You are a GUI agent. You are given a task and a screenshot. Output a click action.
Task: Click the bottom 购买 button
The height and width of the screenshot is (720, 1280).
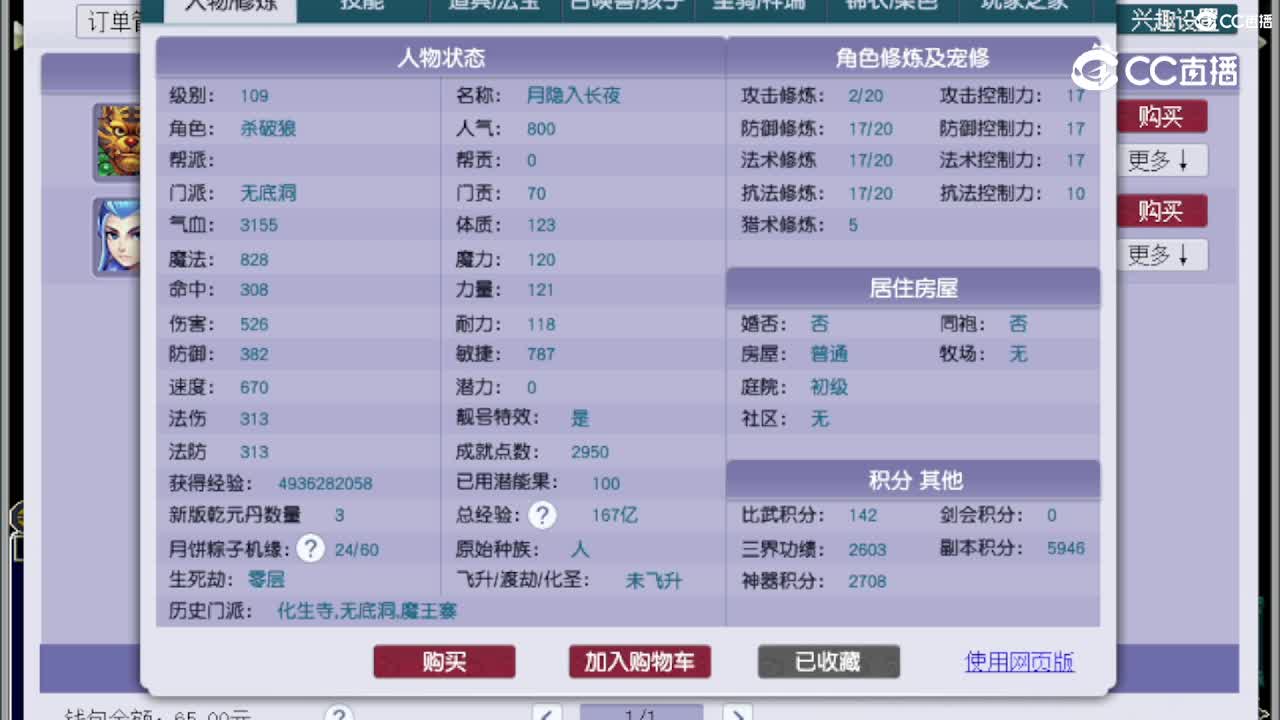[x=444, y=661]
